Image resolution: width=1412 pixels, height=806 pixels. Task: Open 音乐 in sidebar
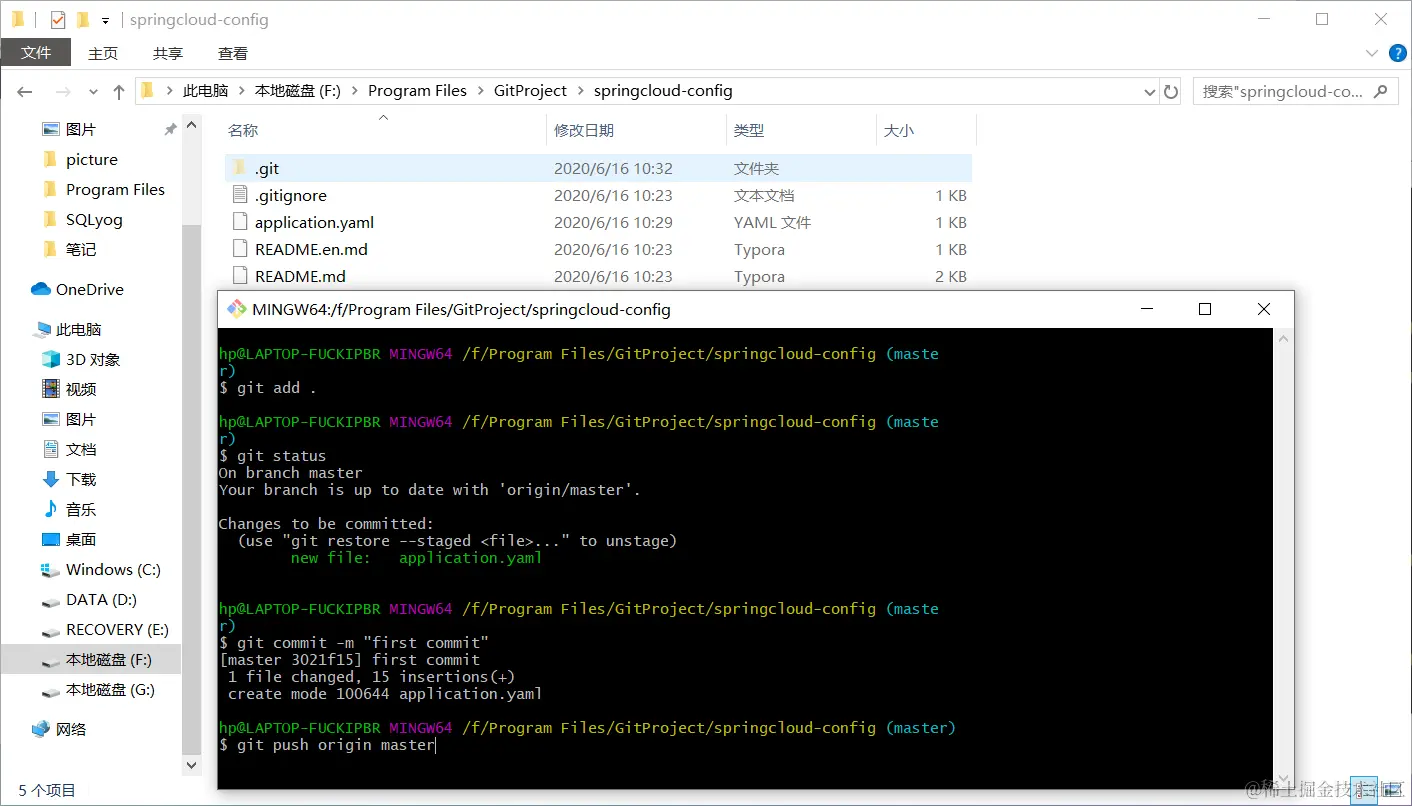pyautogui.click(x=81, y=509)
